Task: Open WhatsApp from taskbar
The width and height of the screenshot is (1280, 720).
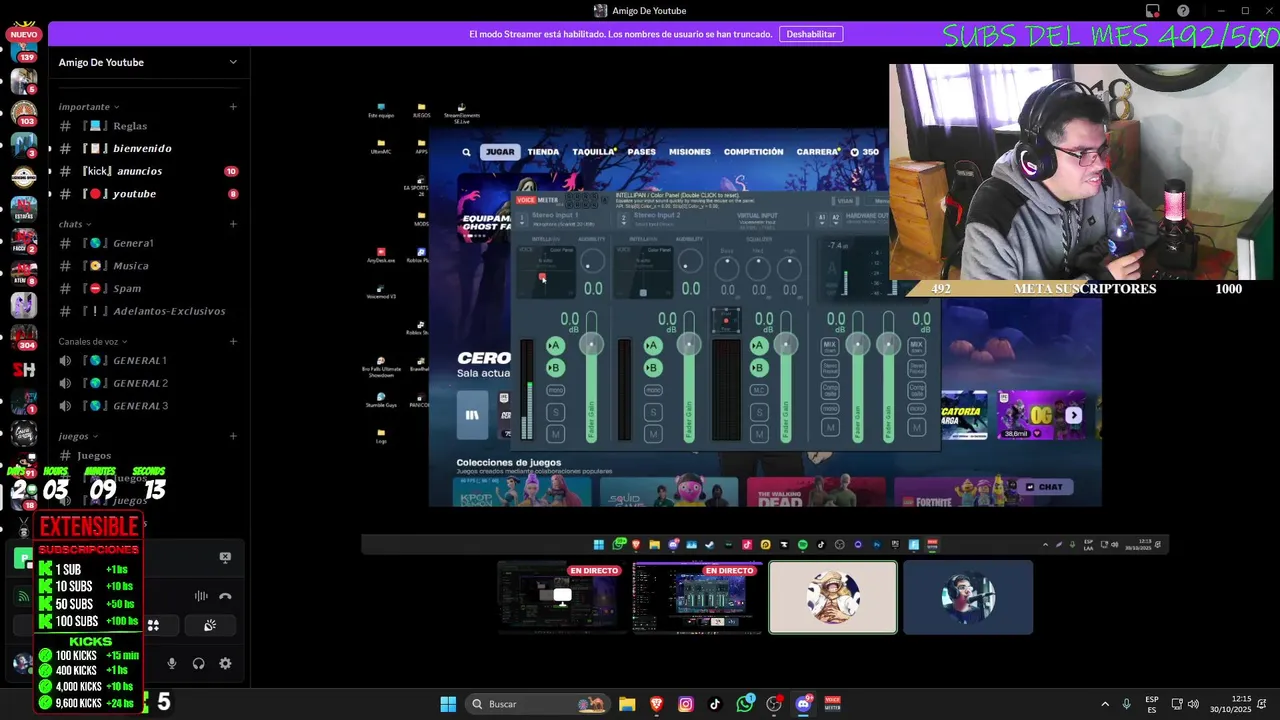Action: (745, 704)
